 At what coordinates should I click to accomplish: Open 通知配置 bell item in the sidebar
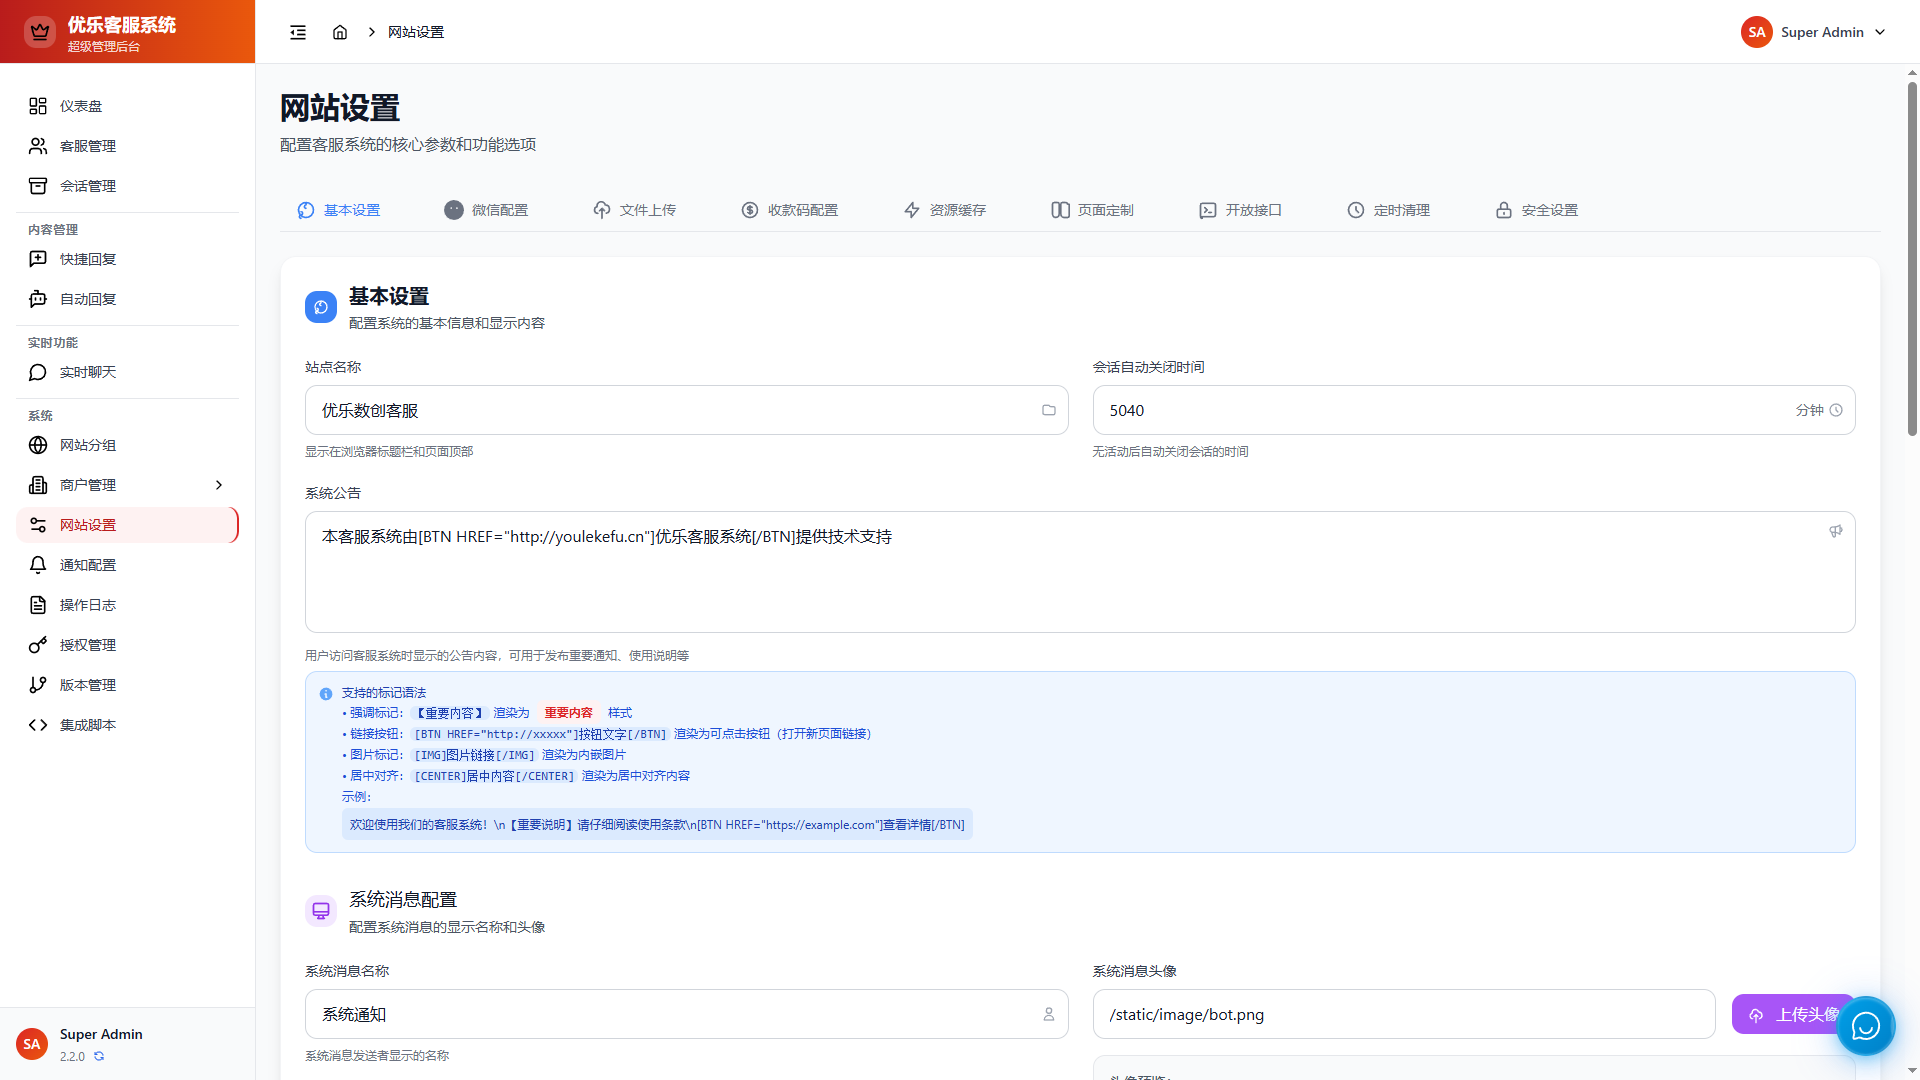click(x=87, y=565)
